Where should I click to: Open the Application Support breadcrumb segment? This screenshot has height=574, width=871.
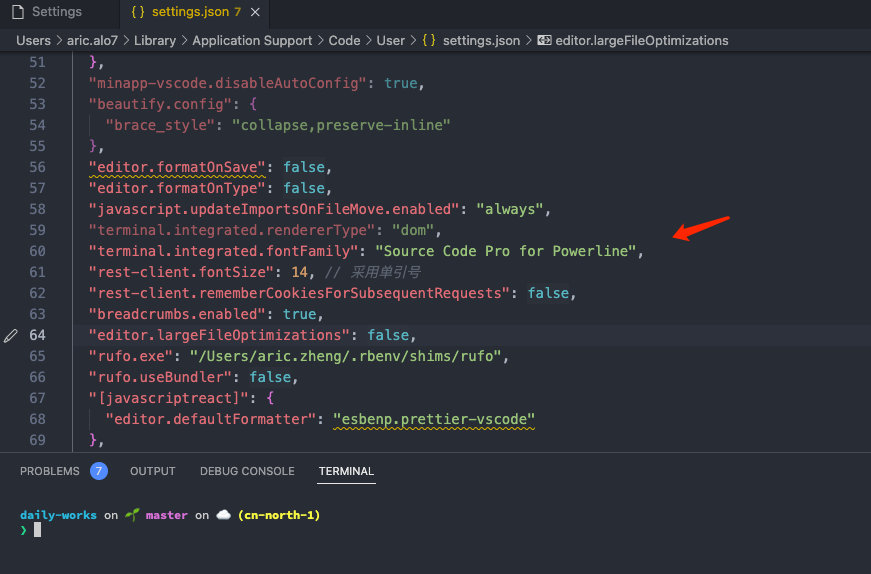(x=252, y=41)
